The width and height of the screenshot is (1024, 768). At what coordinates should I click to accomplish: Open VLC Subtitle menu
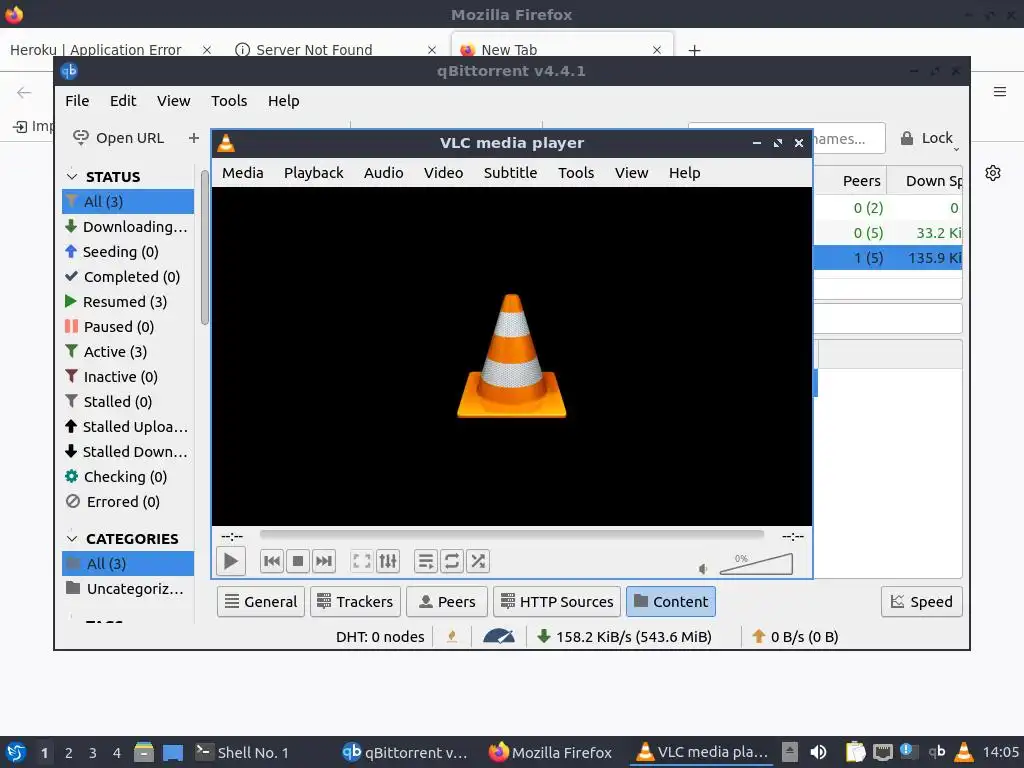(510, 173)
